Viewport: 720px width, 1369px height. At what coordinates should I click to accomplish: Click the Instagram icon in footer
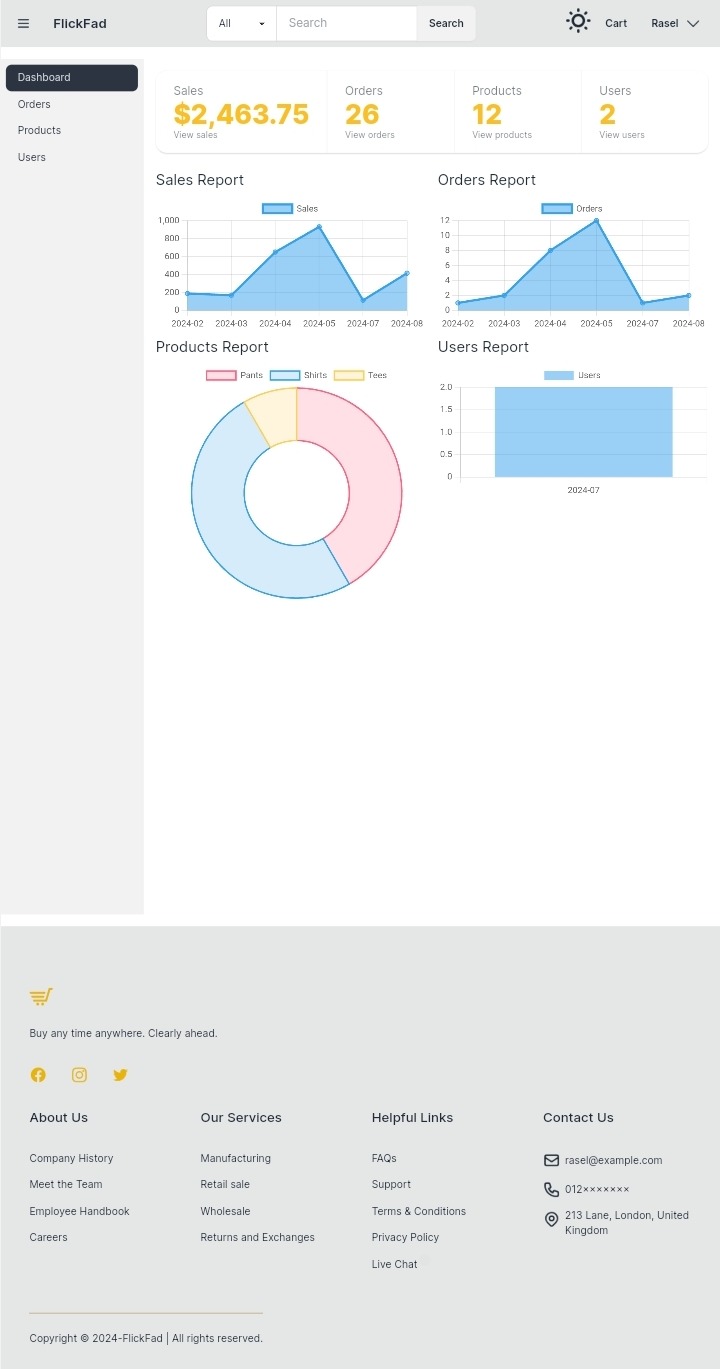79,1075
